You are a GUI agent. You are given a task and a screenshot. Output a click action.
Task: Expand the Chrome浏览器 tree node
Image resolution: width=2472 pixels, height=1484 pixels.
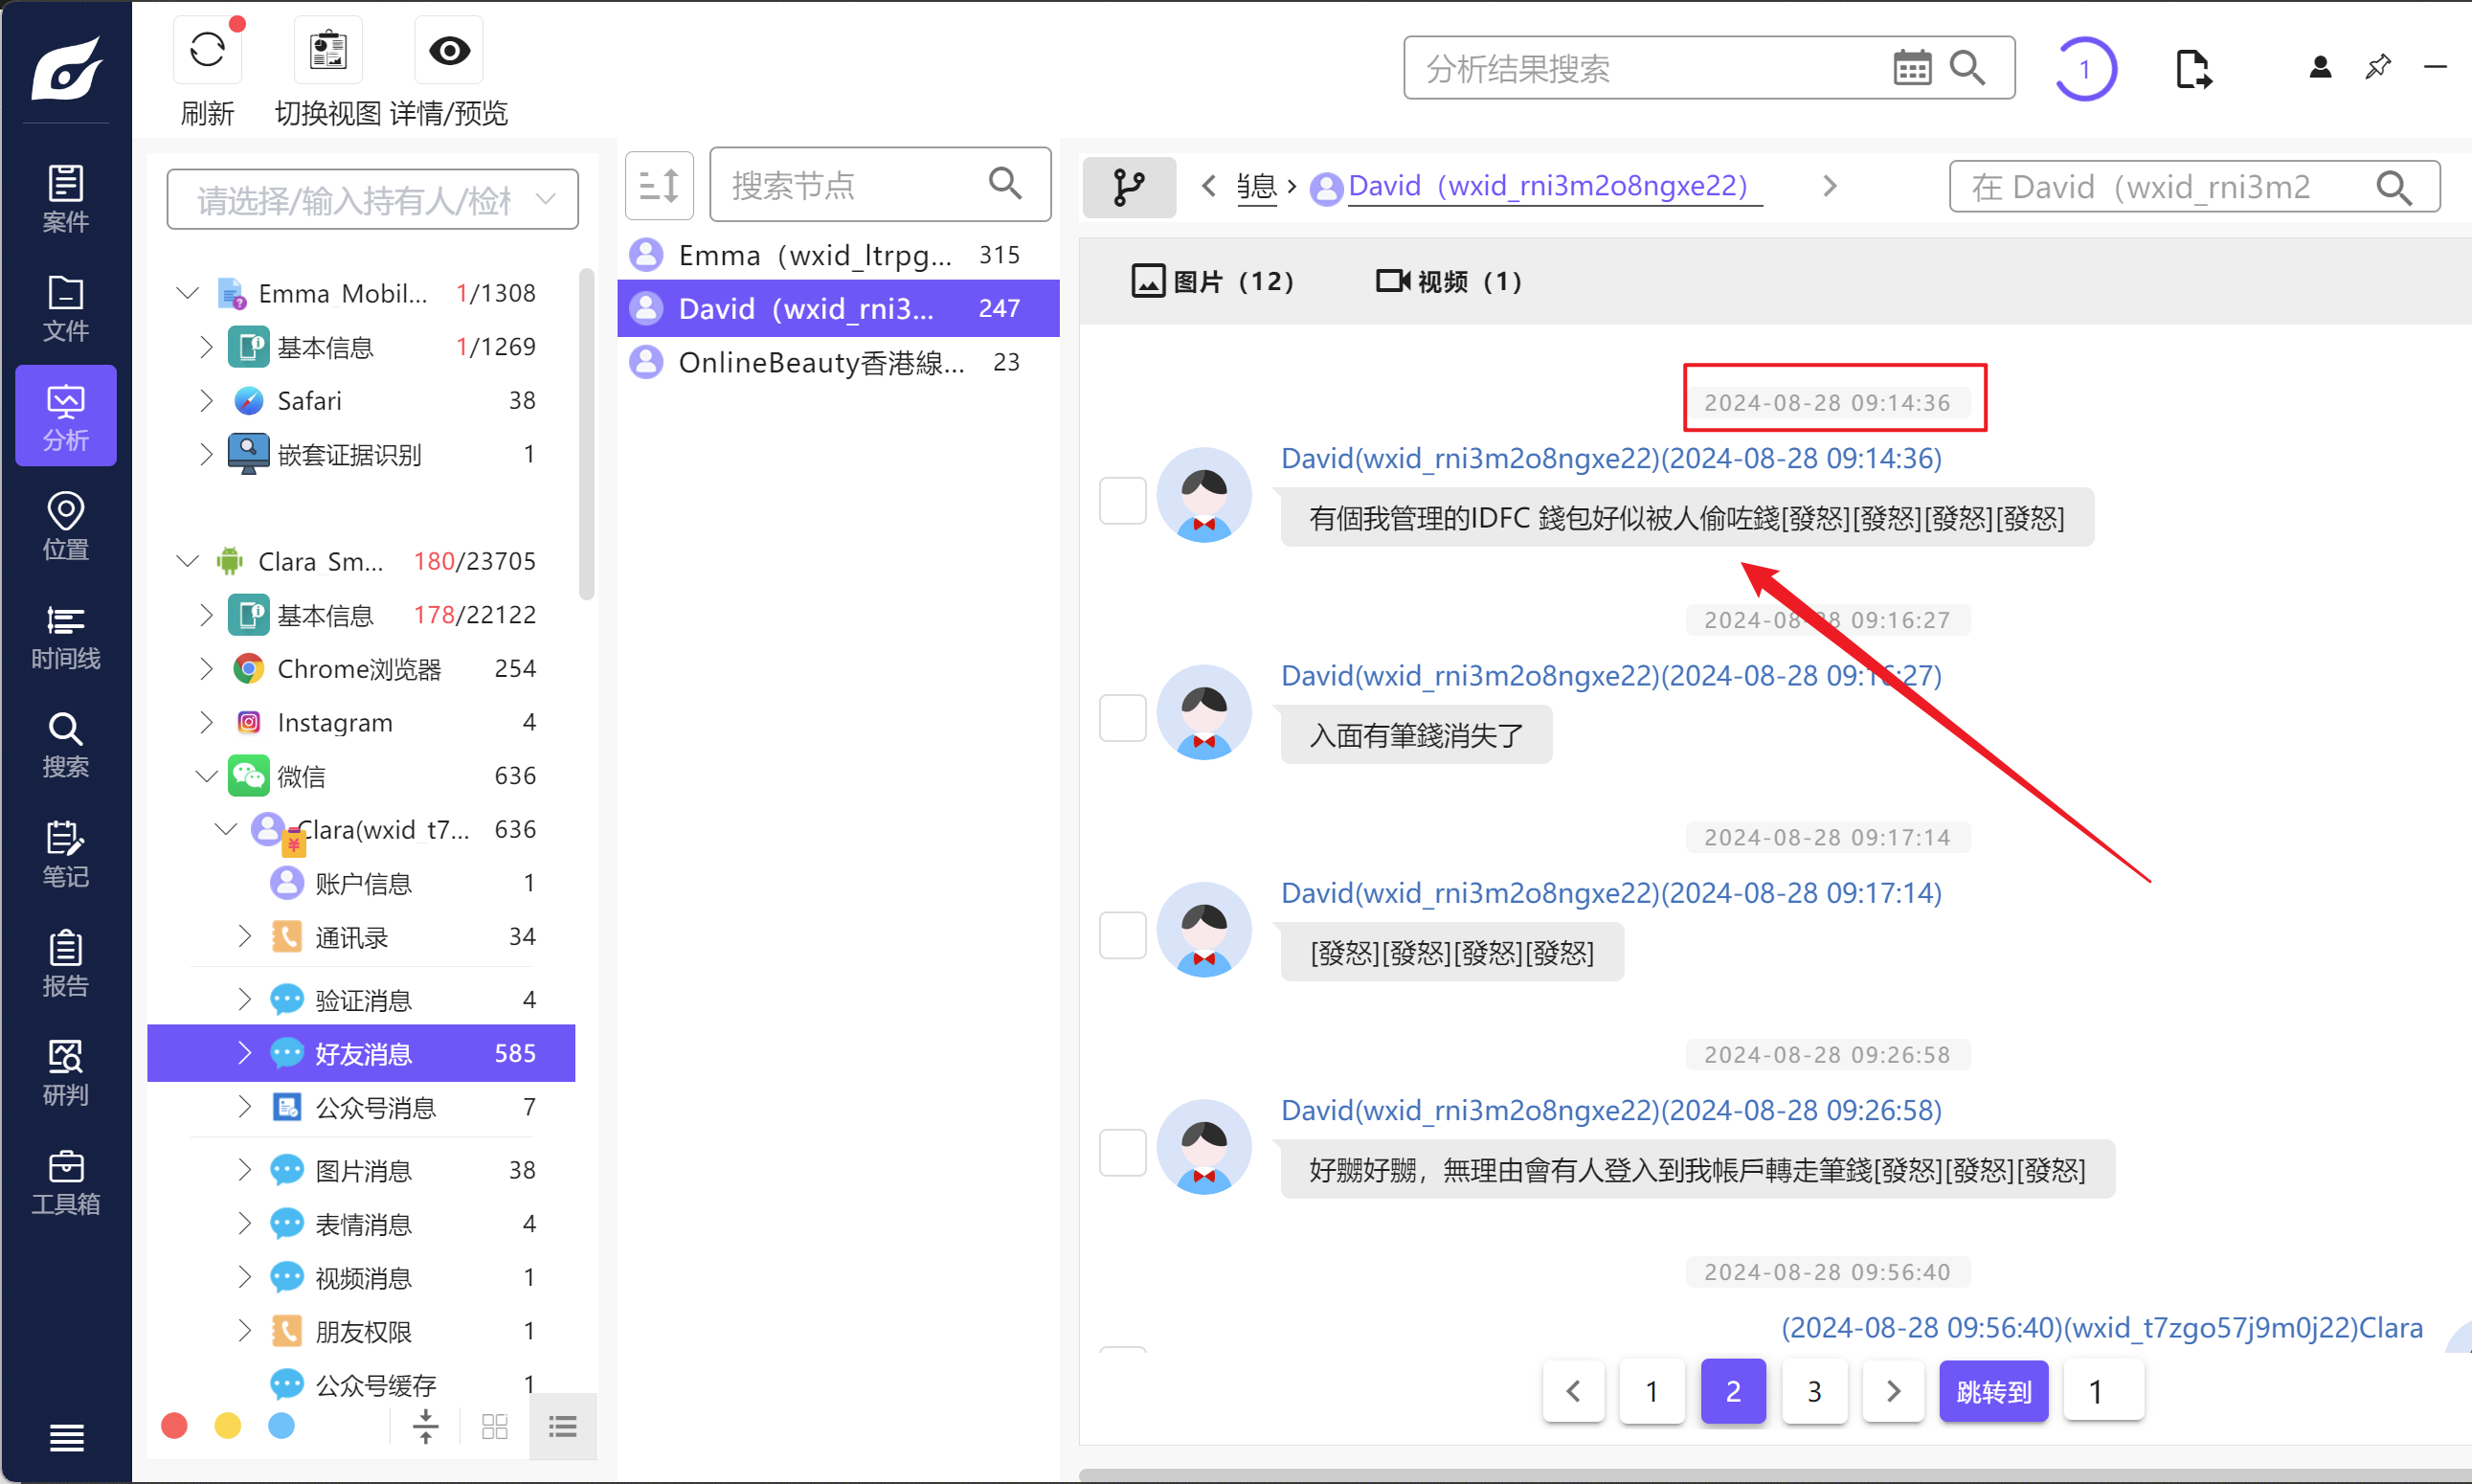point(206,668)
